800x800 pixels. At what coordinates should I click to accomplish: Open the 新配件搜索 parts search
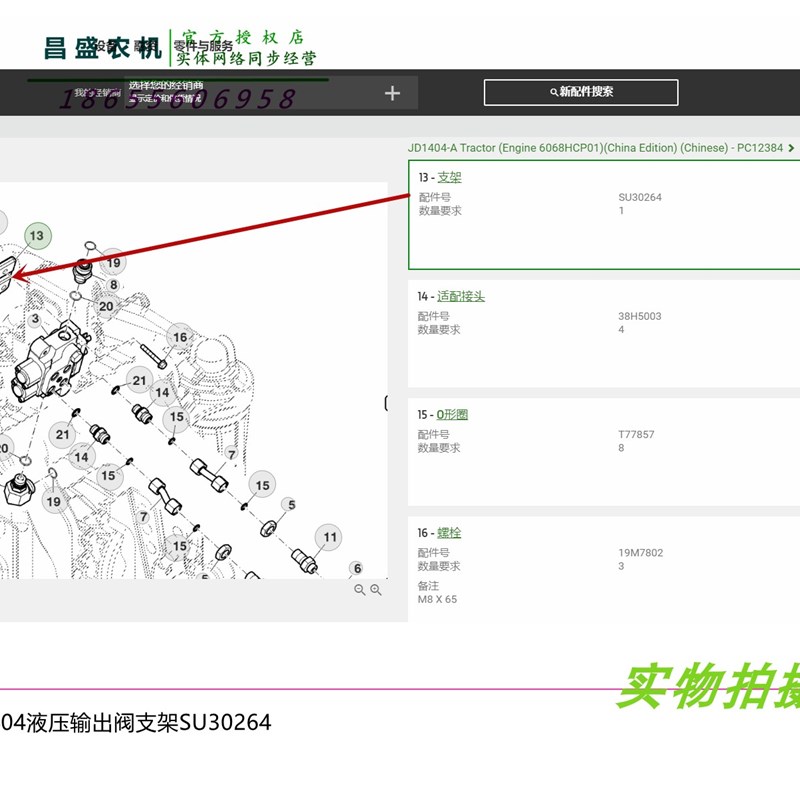coord(581,92)
